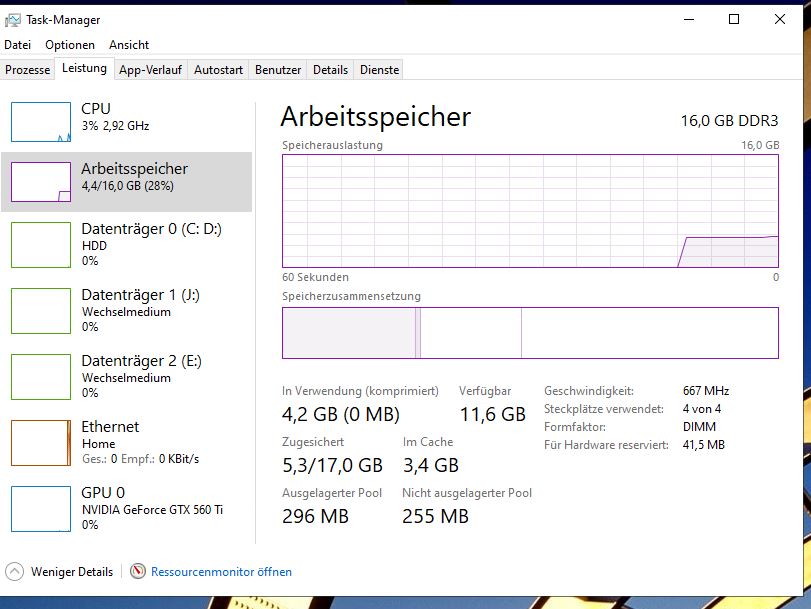This screenshot has height=609, width=811.
Task: Open the Datei menu
Action: point(18,45)
